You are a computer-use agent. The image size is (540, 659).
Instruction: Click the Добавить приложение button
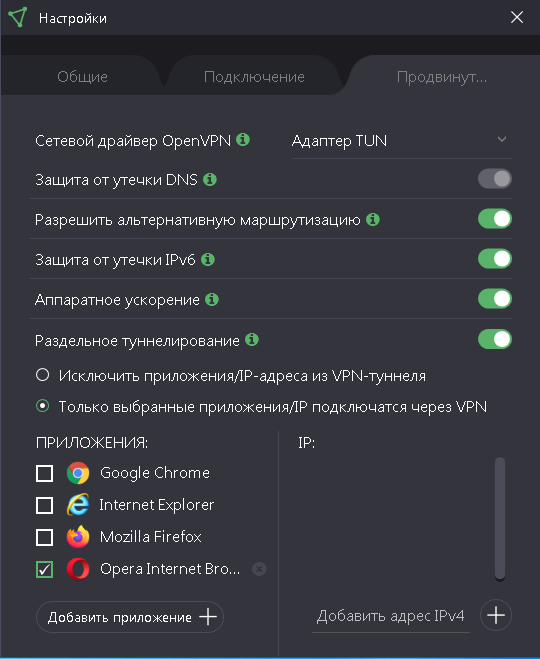[x=130, y=617]
